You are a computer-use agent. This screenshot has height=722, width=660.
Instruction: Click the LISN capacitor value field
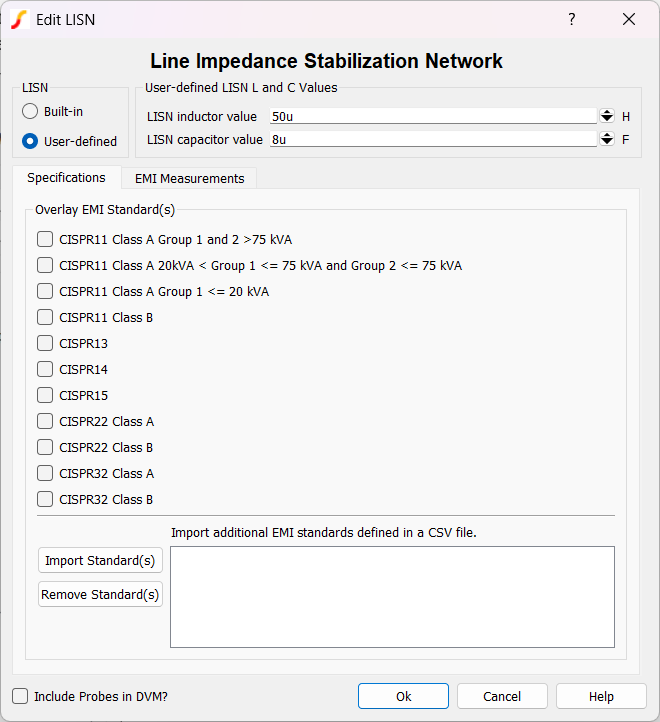(433, 140)
